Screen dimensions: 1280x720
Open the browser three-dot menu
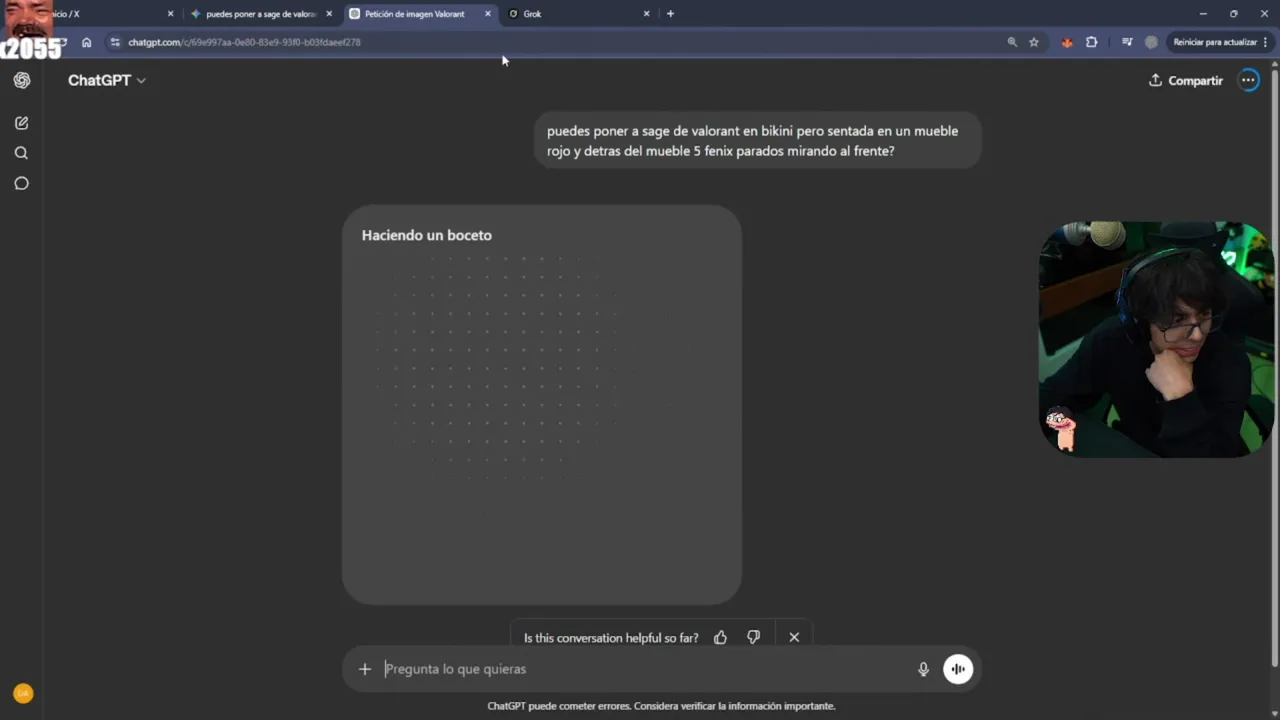coord(1265,42)
